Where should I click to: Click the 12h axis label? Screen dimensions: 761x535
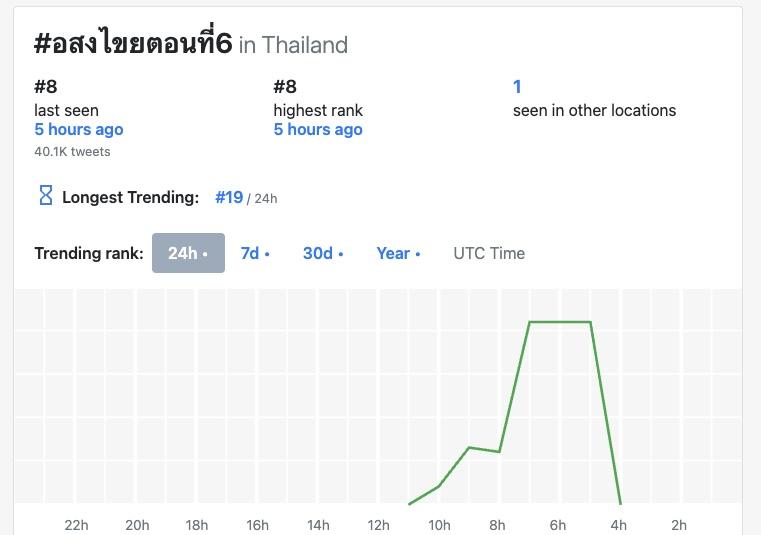[378, 525]
